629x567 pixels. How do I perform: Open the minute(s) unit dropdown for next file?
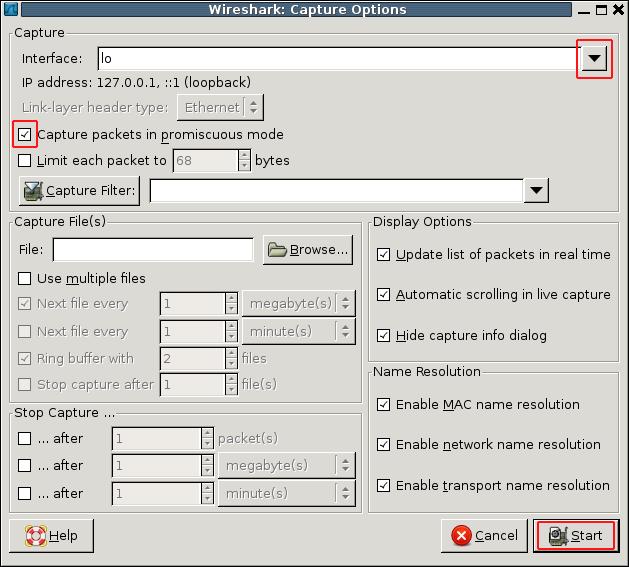tap(299, 331)
